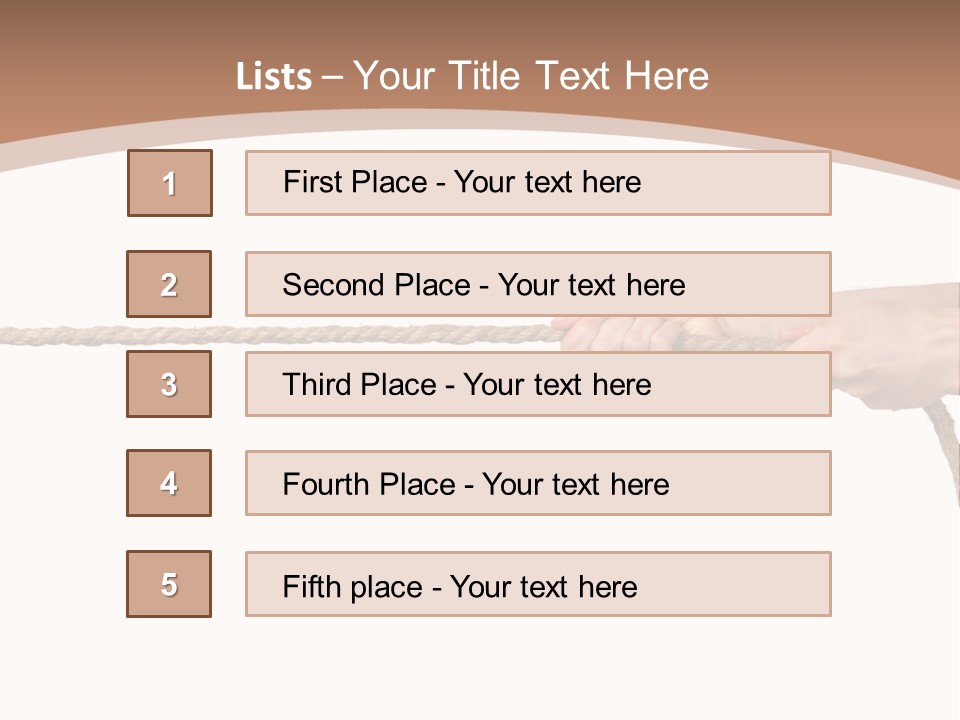
Task: Click the number 2 box
Action: [169, 284]
